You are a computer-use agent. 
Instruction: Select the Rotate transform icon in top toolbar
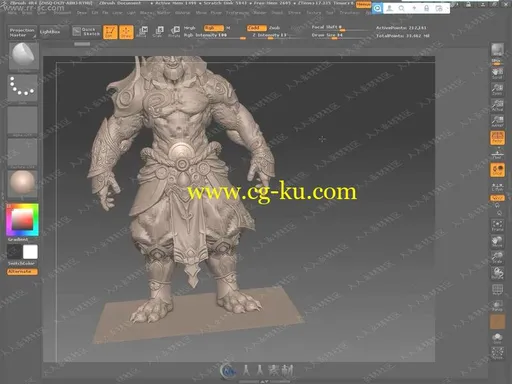click(175, 32)
